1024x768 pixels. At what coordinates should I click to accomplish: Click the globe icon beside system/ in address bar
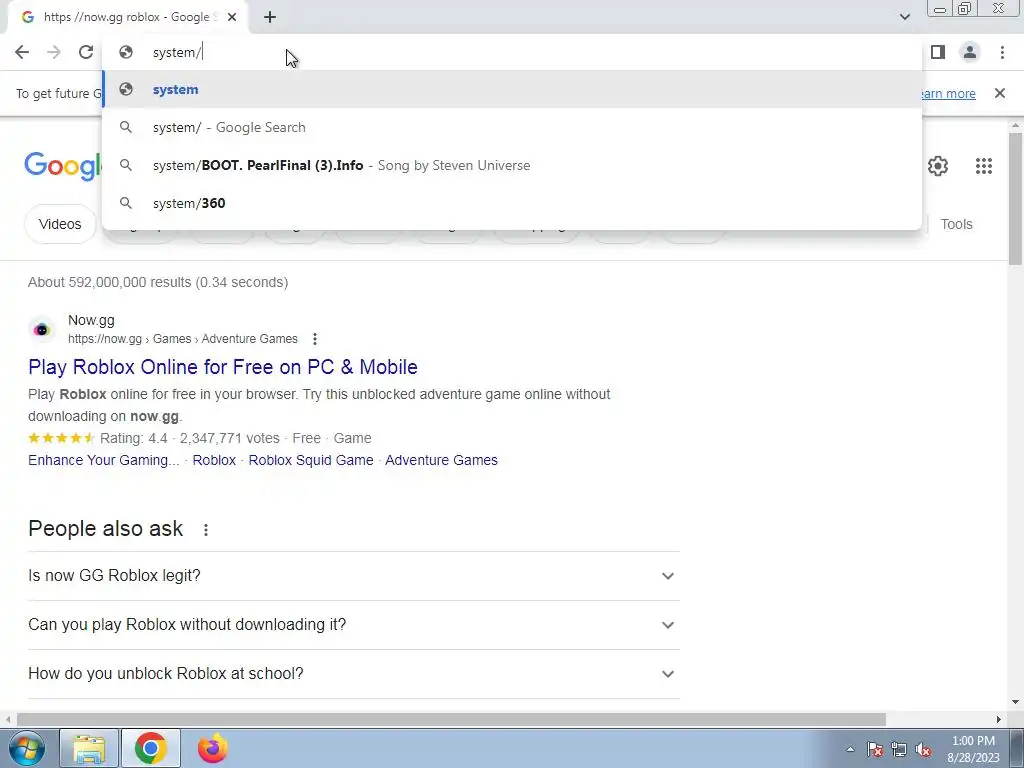tap(126, 52)
